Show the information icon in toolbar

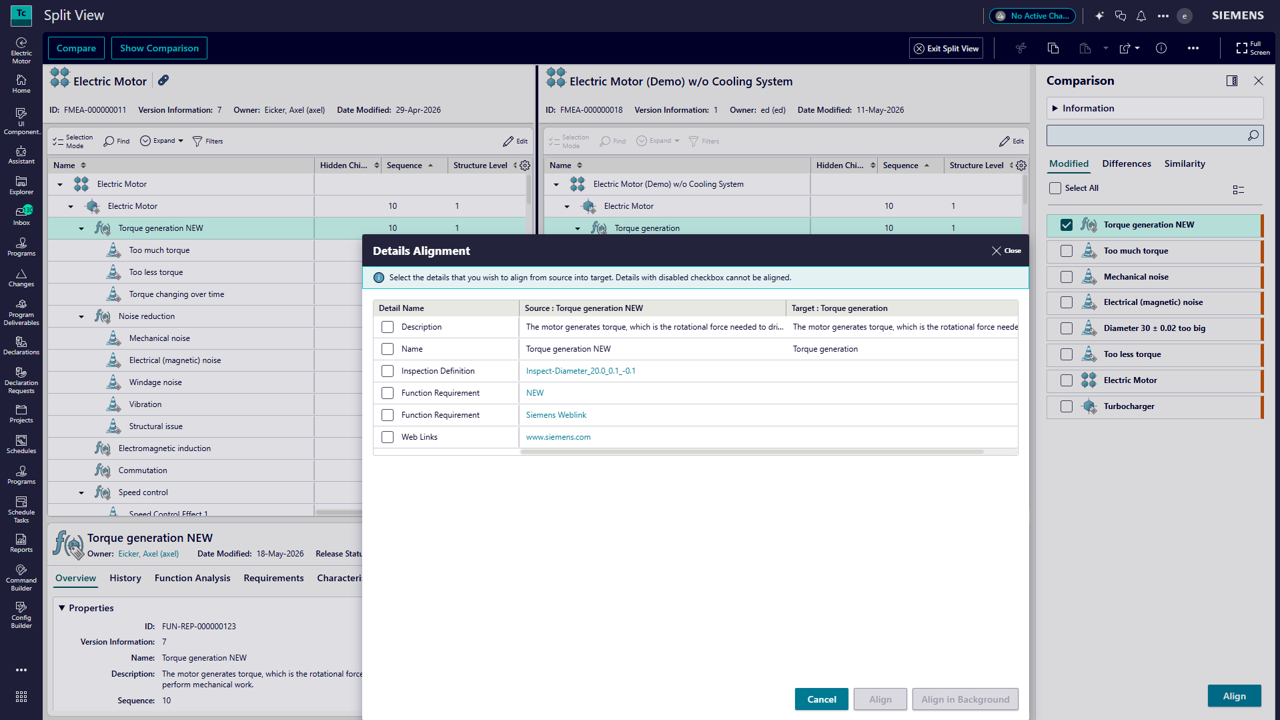[1161, 48]
